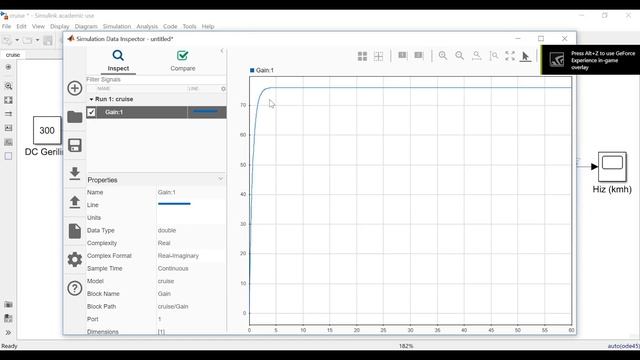Screen dimensions: 640x360
Task: Open the Simulink Tools menu
Action: pos(189,26)
